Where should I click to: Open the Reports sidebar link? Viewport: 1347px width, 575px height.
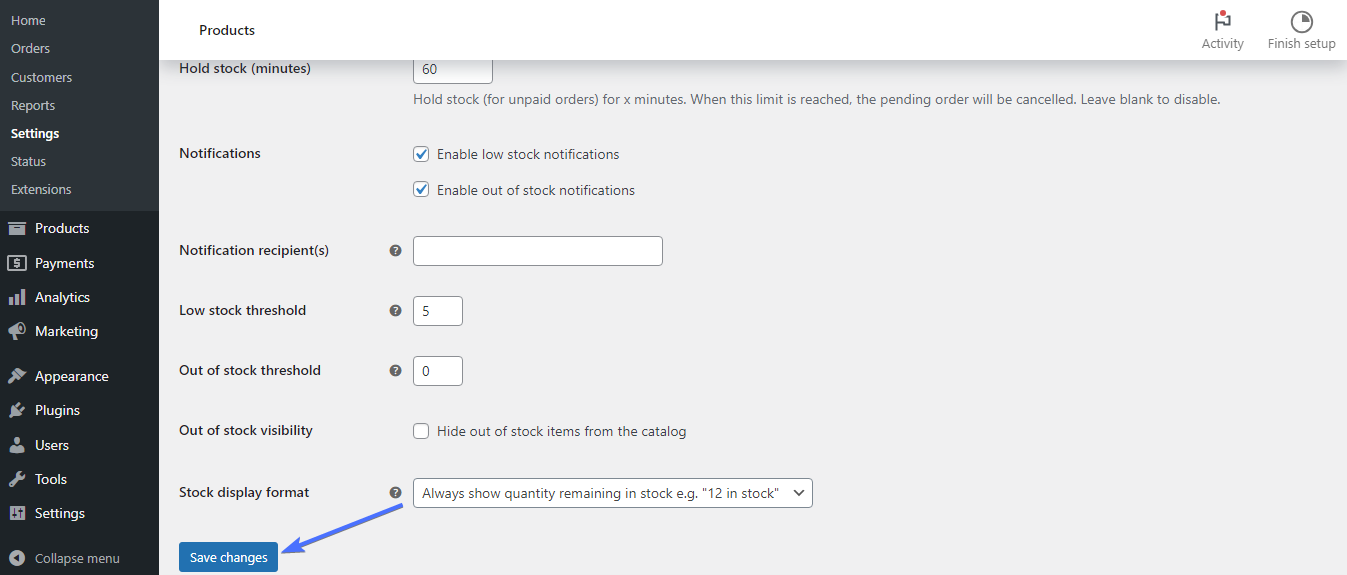pyautogui.click(x=33, y=105)
